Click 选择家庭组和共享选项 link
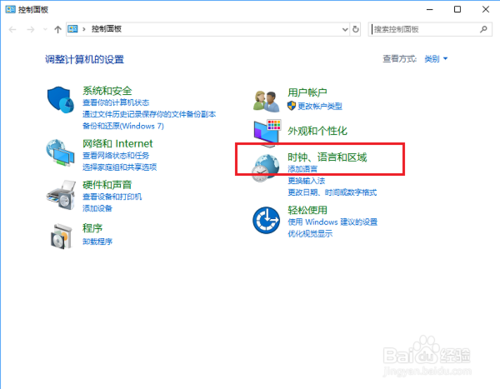The width and height of the screenshot is (500, 389). [x=119, y=167]
